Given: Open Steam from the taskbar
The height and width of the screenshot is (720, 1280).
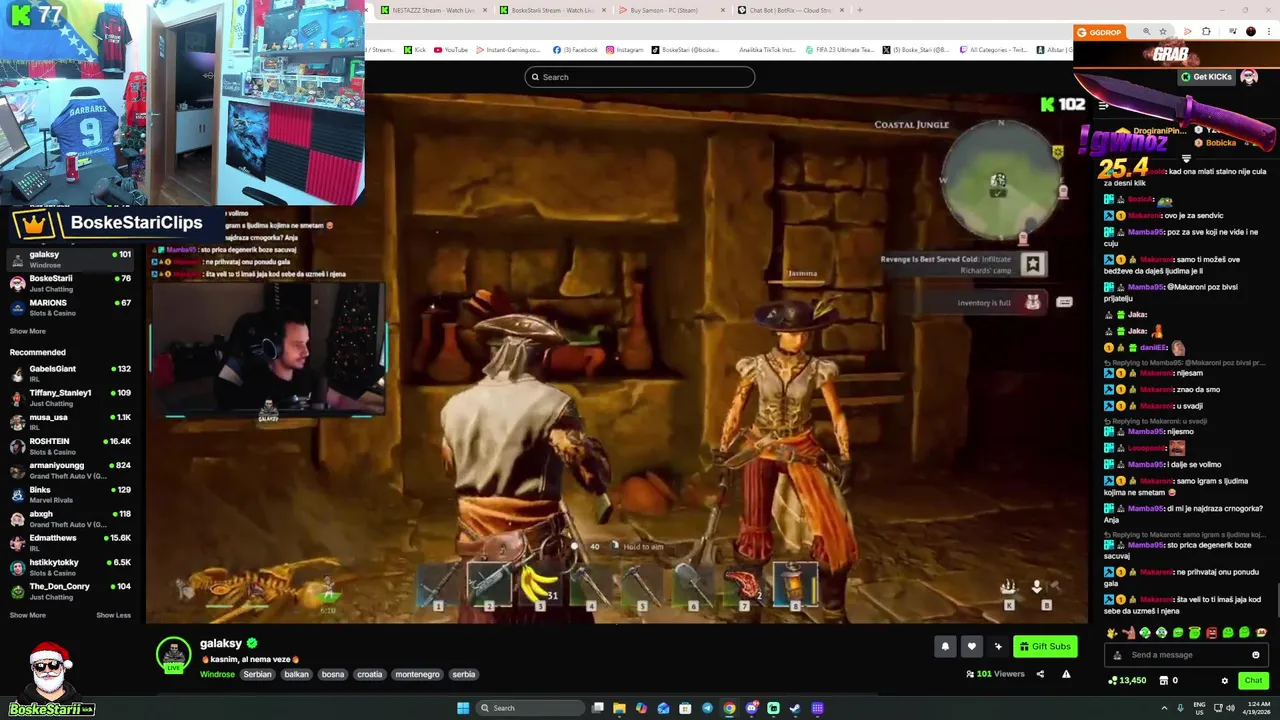Looking at the screenshot, I should (795, 708).
